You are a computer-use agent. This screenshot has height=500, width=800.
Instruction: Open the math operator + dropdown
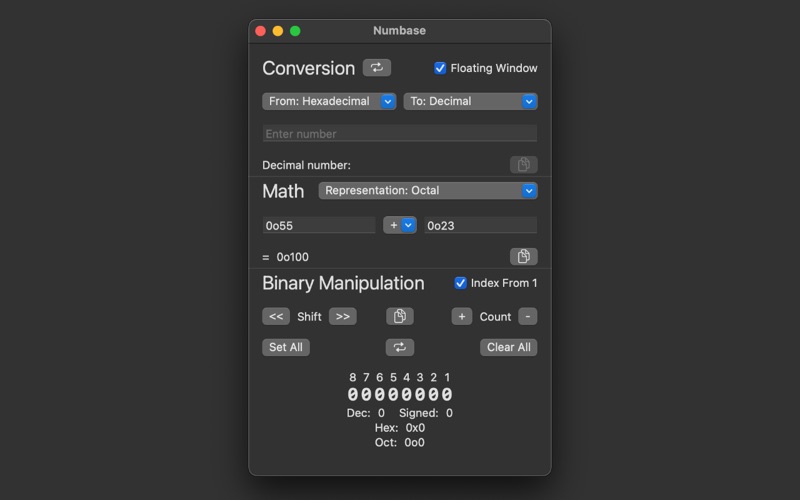point(399,225)
